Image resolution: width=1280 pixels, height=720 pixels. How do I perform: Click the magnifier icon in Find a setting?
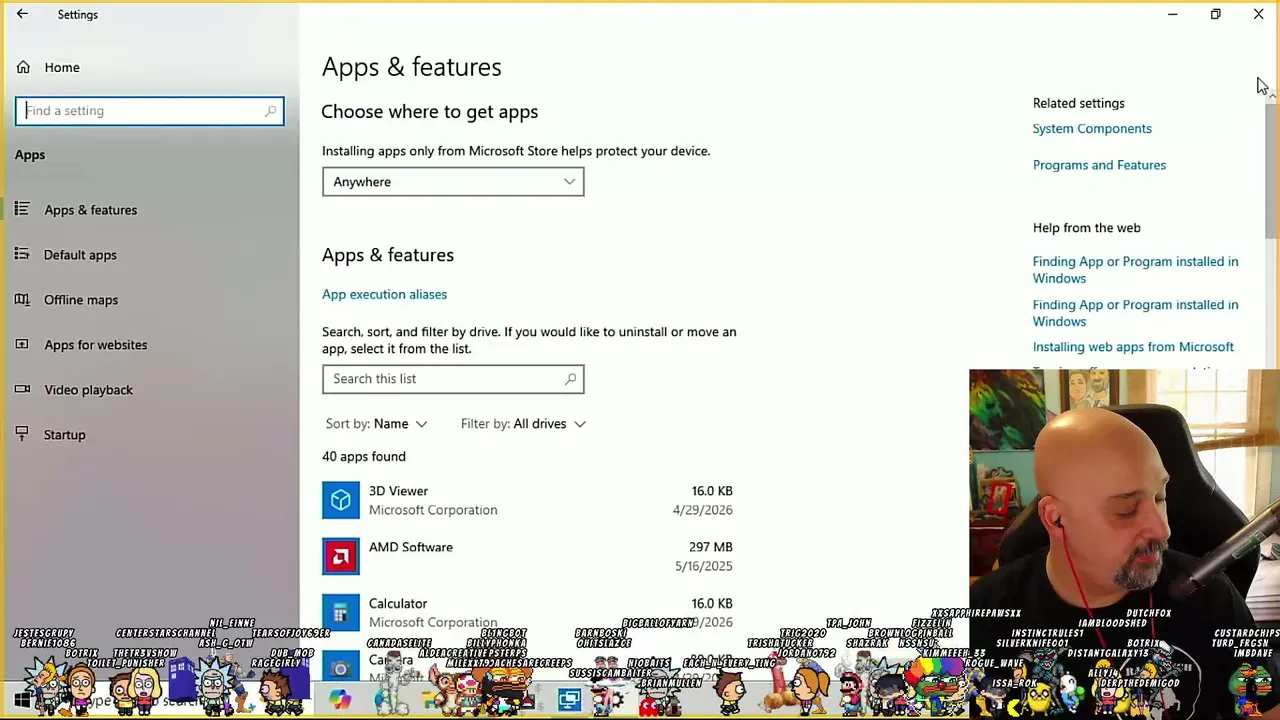(x=270, y=111)
